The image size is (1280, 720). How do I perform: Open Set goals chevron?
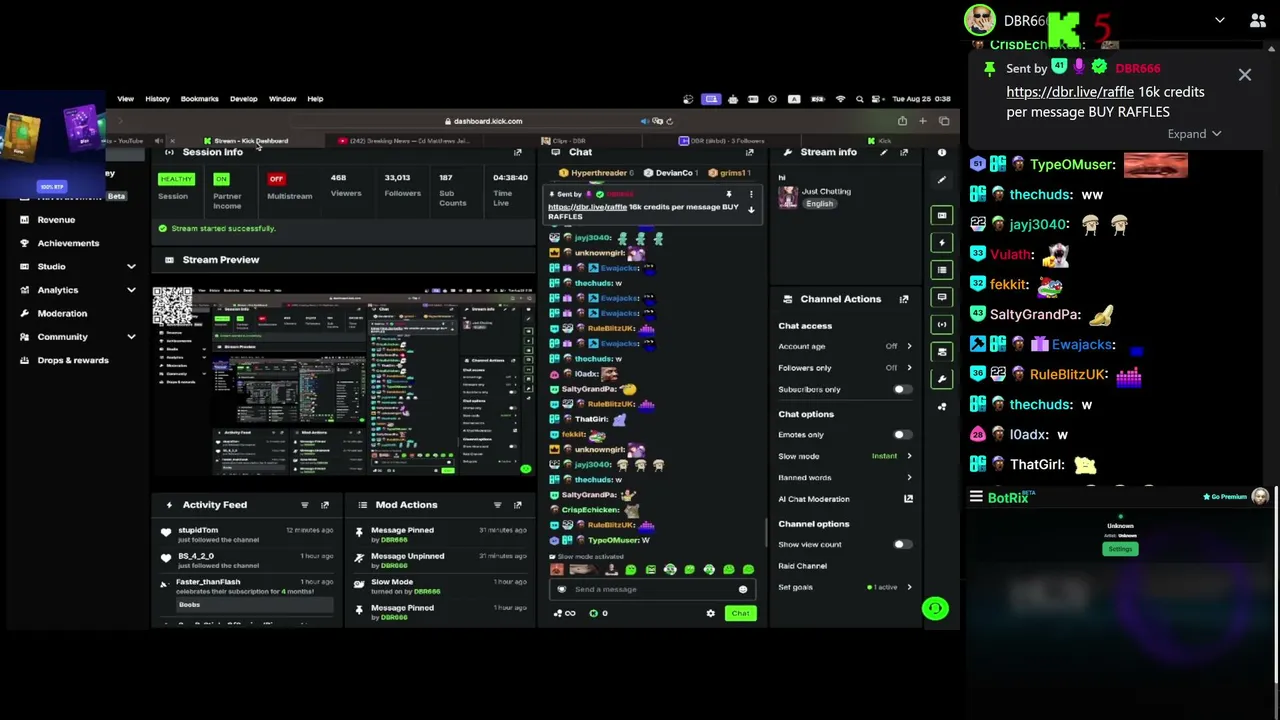[x=909, y=587]
